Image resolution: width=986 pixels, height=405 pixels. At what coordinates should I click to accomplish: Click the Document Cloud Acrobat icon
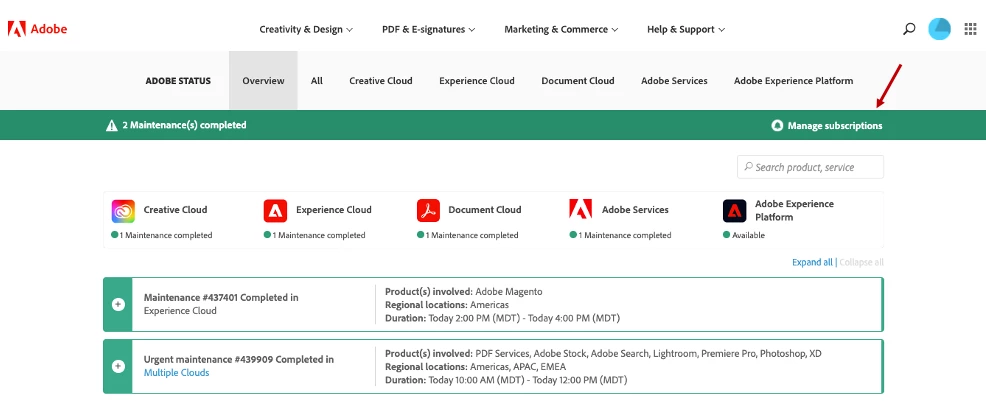coord(428,211)
